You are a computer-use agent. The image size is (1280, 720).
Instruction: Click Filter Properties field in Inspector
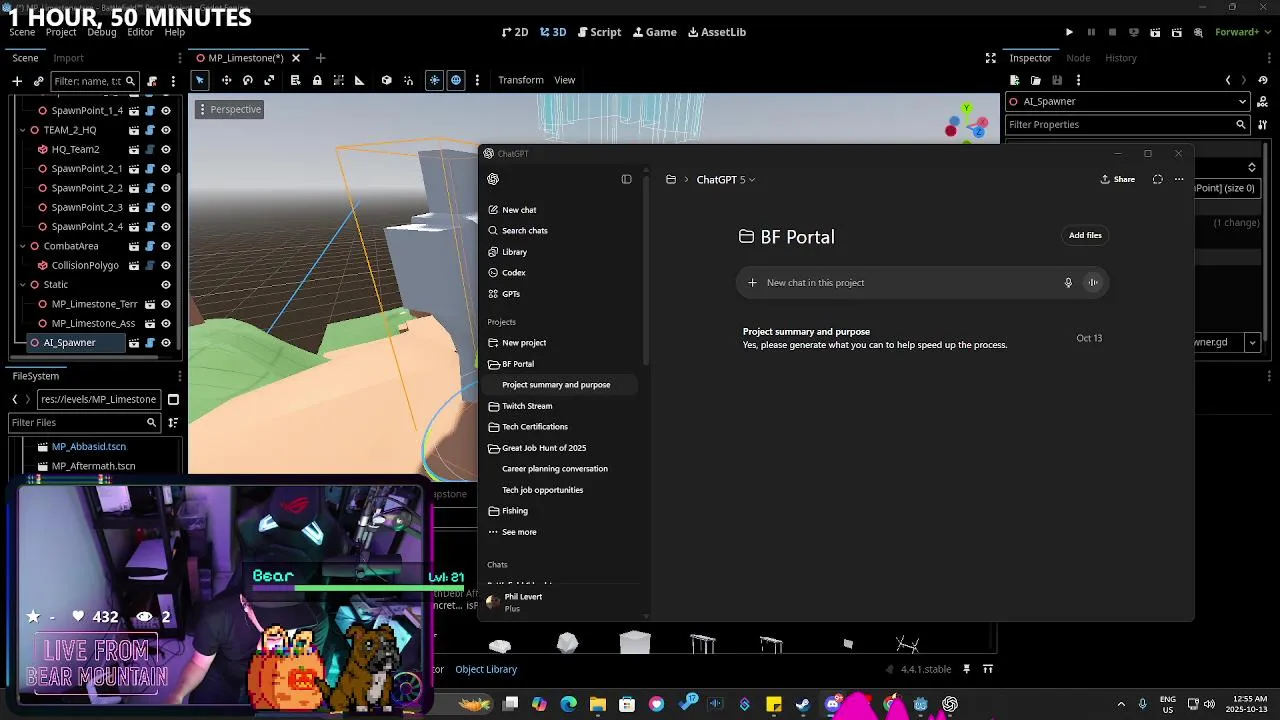[1127, 125]
